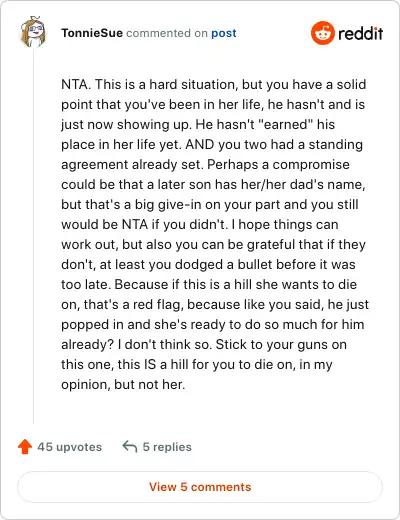Follow the blue "post" link
The height and width of the screenshot is (520, 400).
(x=224, y=33)
